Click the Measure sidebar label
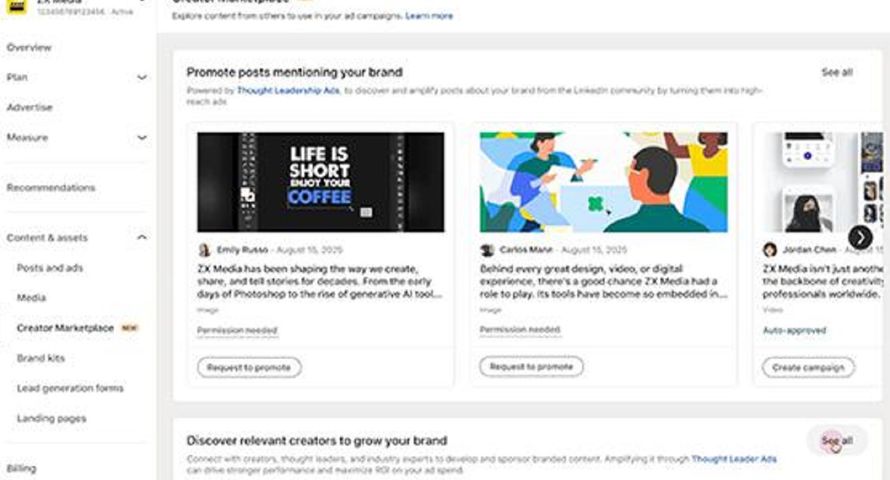This screenshot has width=890, height=480. tap(27, 137)
